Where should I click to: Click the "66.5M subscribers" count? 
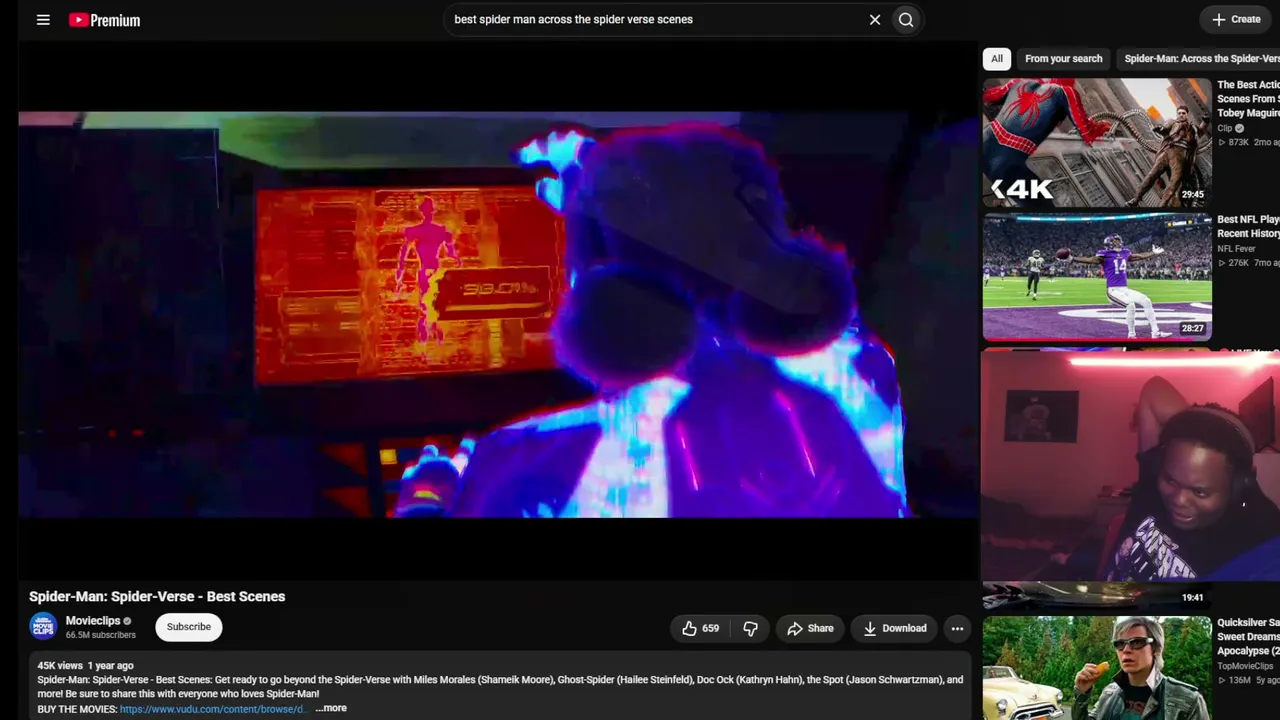point(100,635)
